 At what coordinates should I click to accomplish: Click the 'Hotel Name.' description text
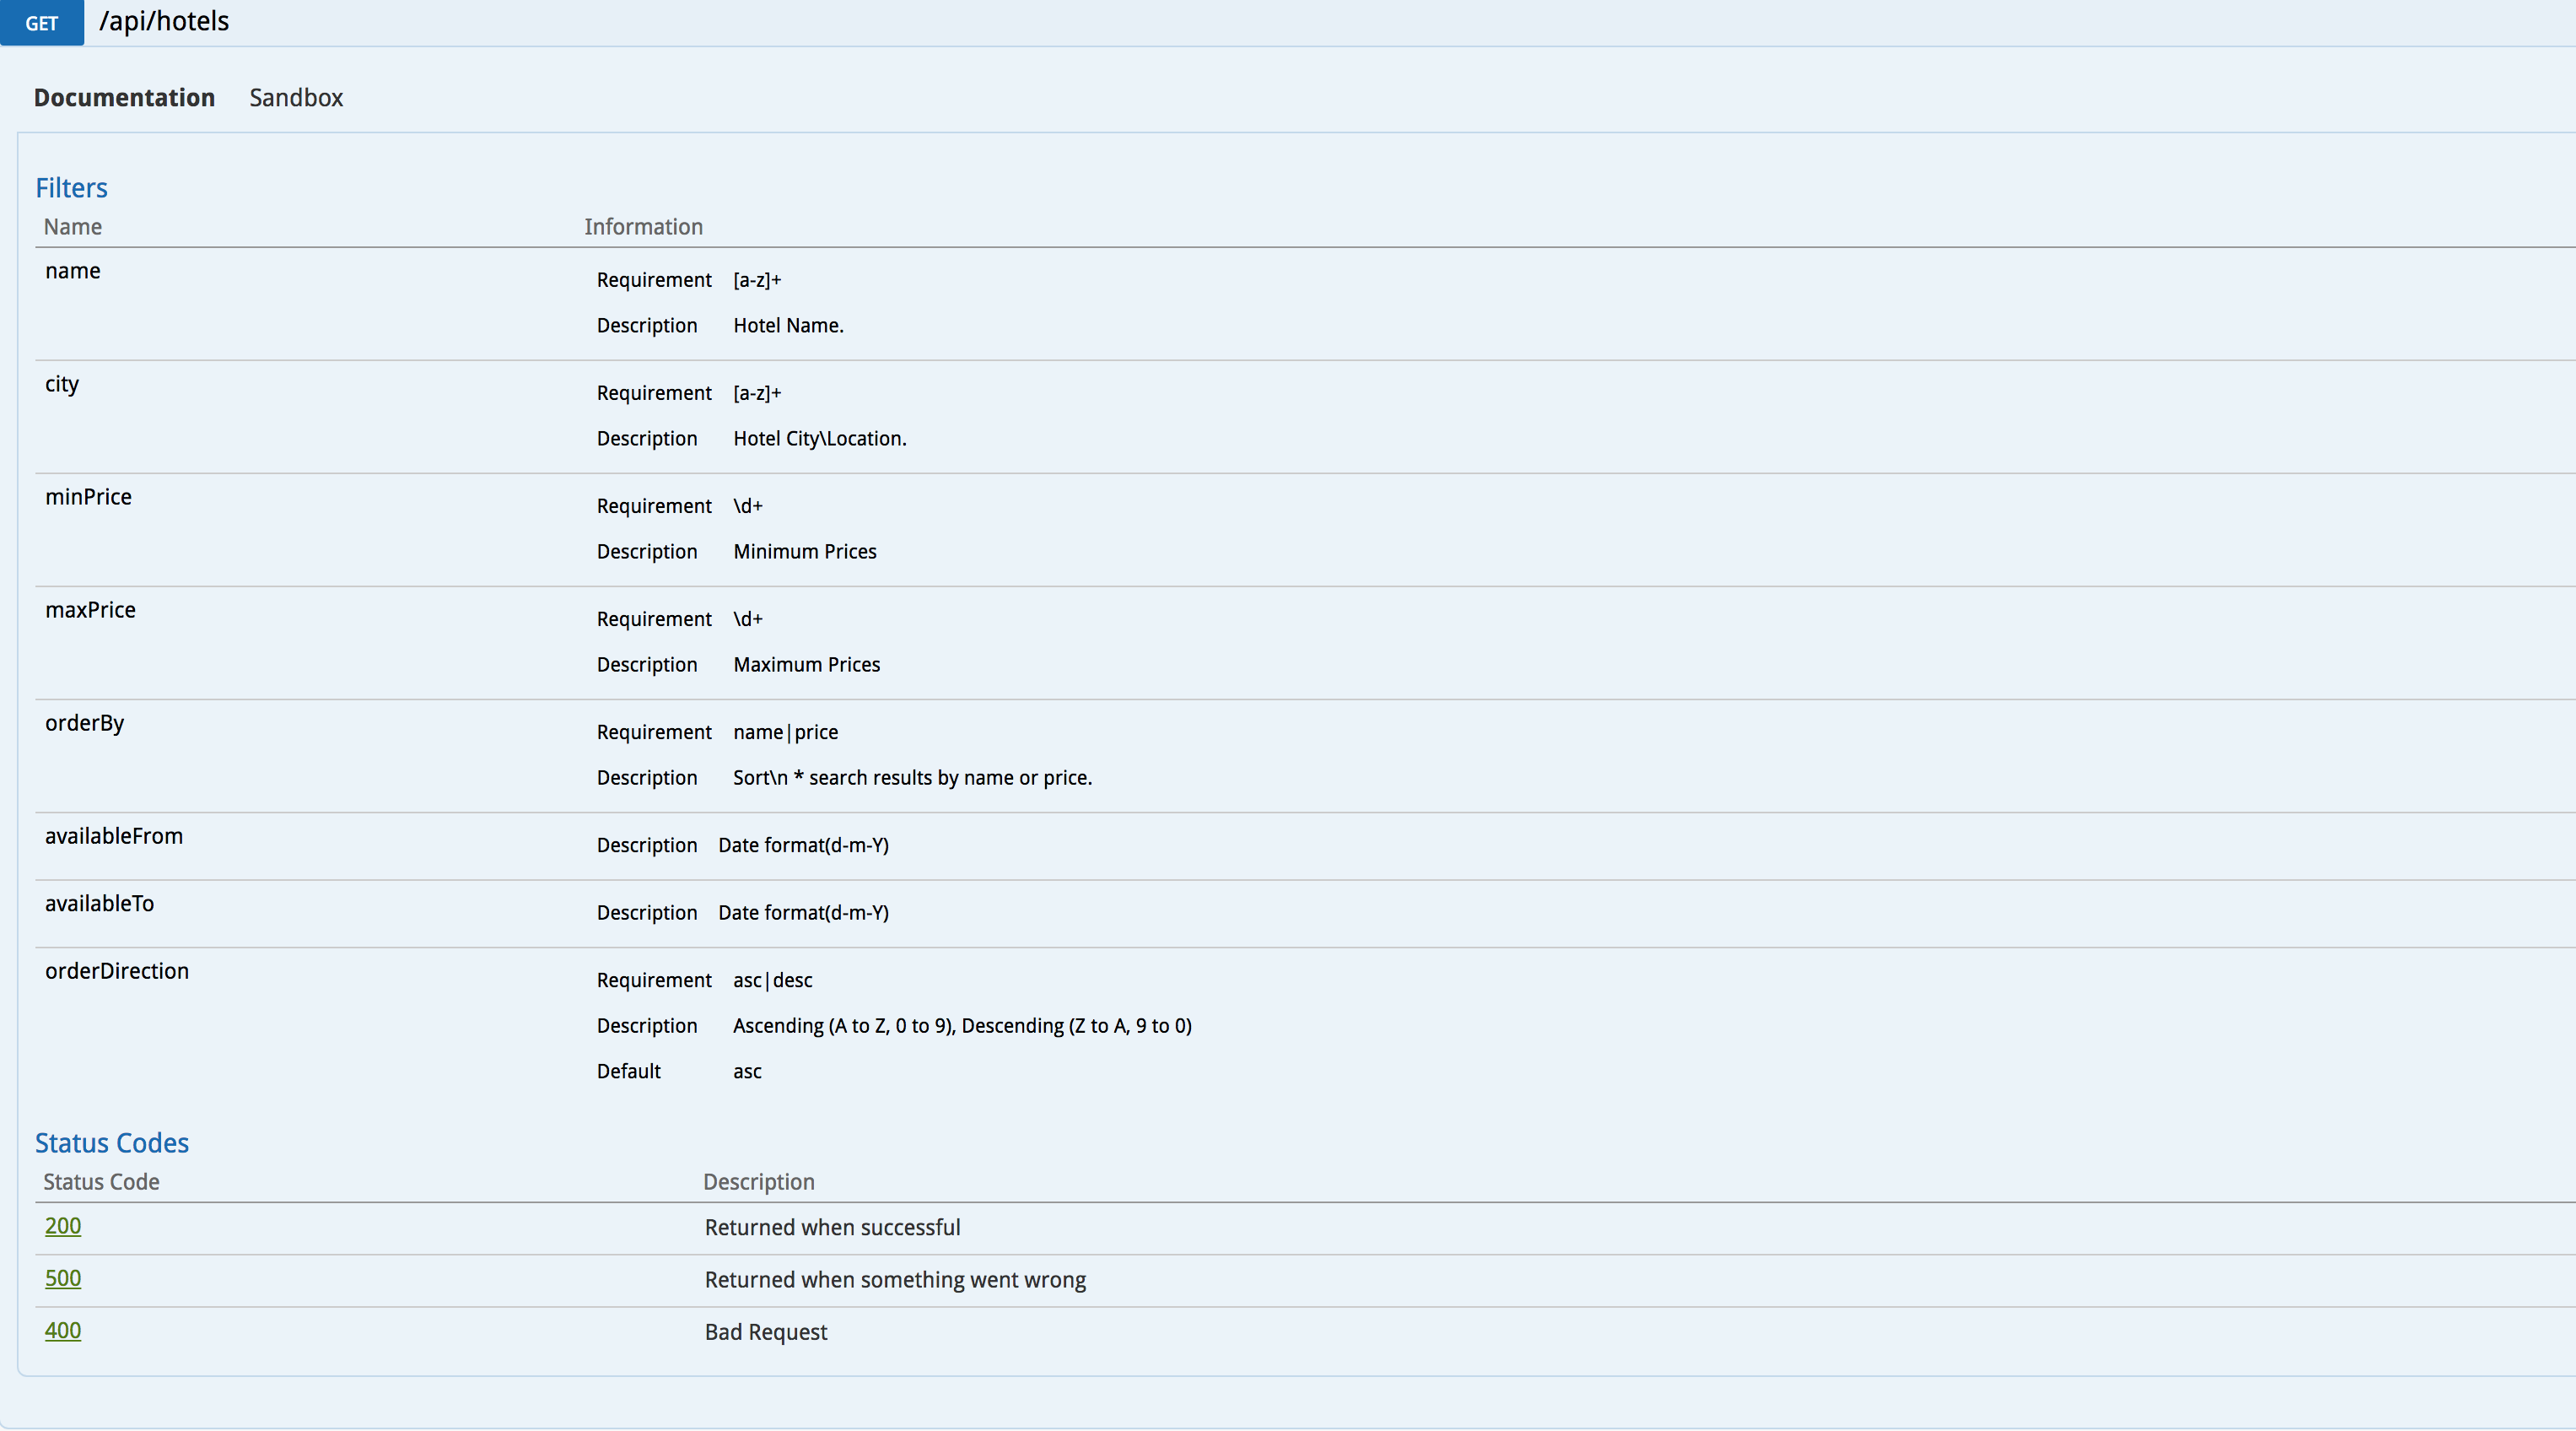coord(789,325)
